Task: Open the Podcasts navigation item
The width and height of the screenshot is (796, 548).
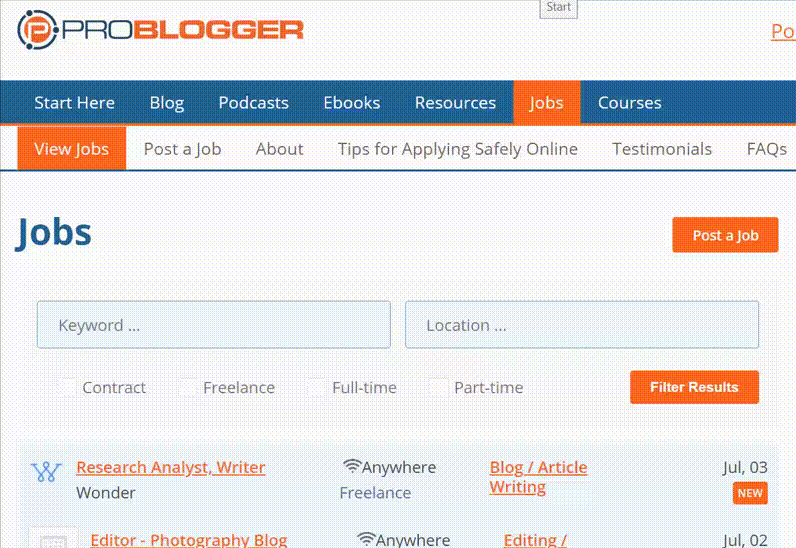Action: (x=253, y=103)
